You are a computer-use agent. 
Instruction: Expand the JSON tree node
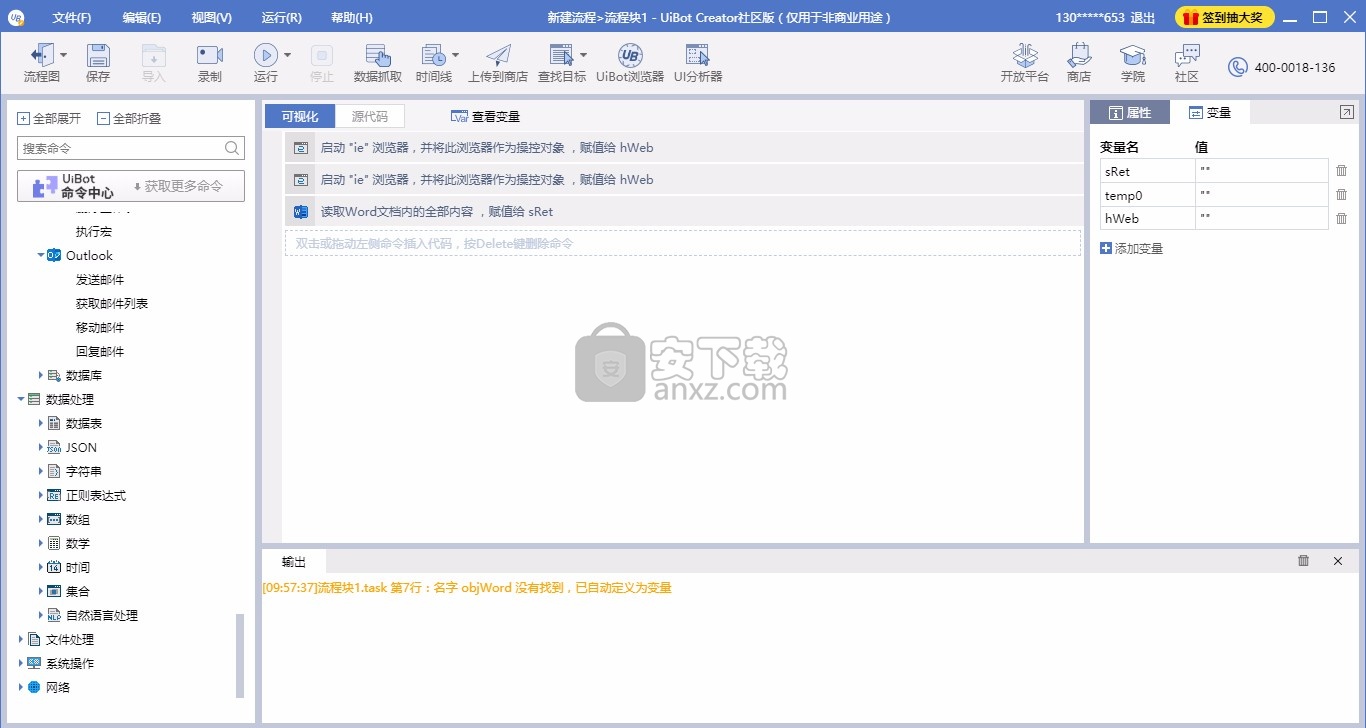coord(41,447)
